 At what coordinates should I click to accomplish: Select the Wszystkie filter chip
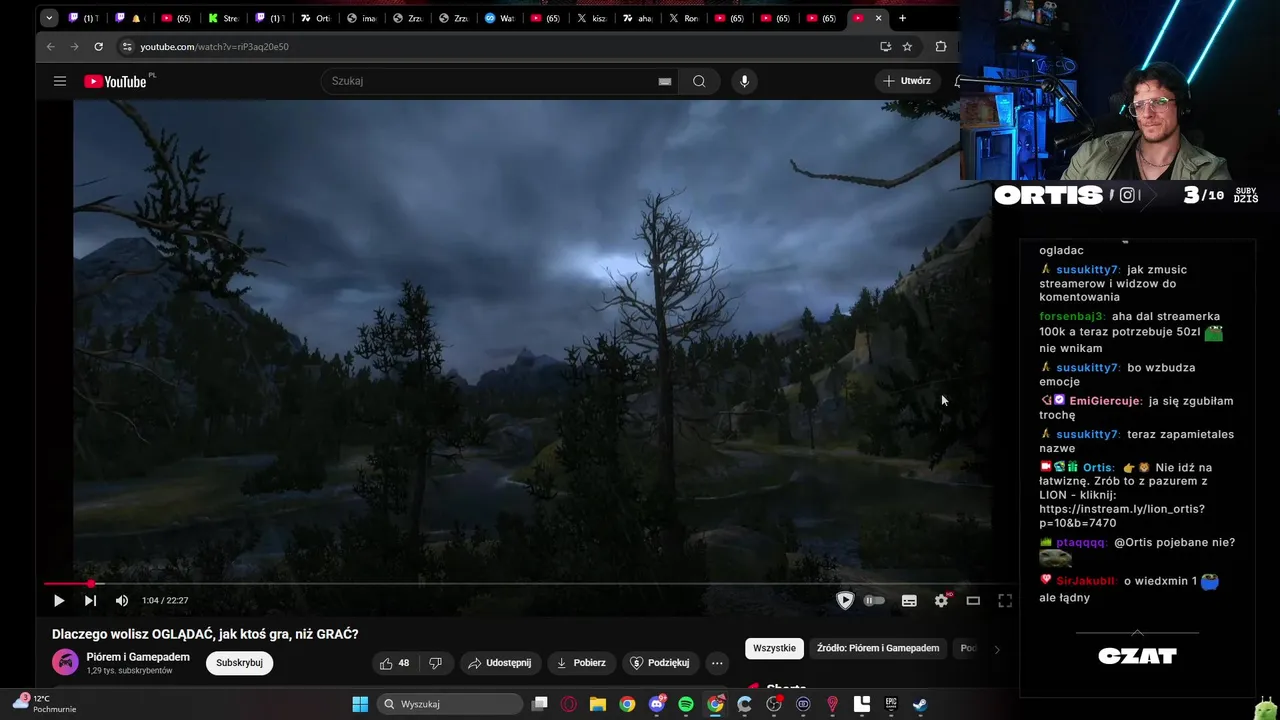(x=774, y=648)
